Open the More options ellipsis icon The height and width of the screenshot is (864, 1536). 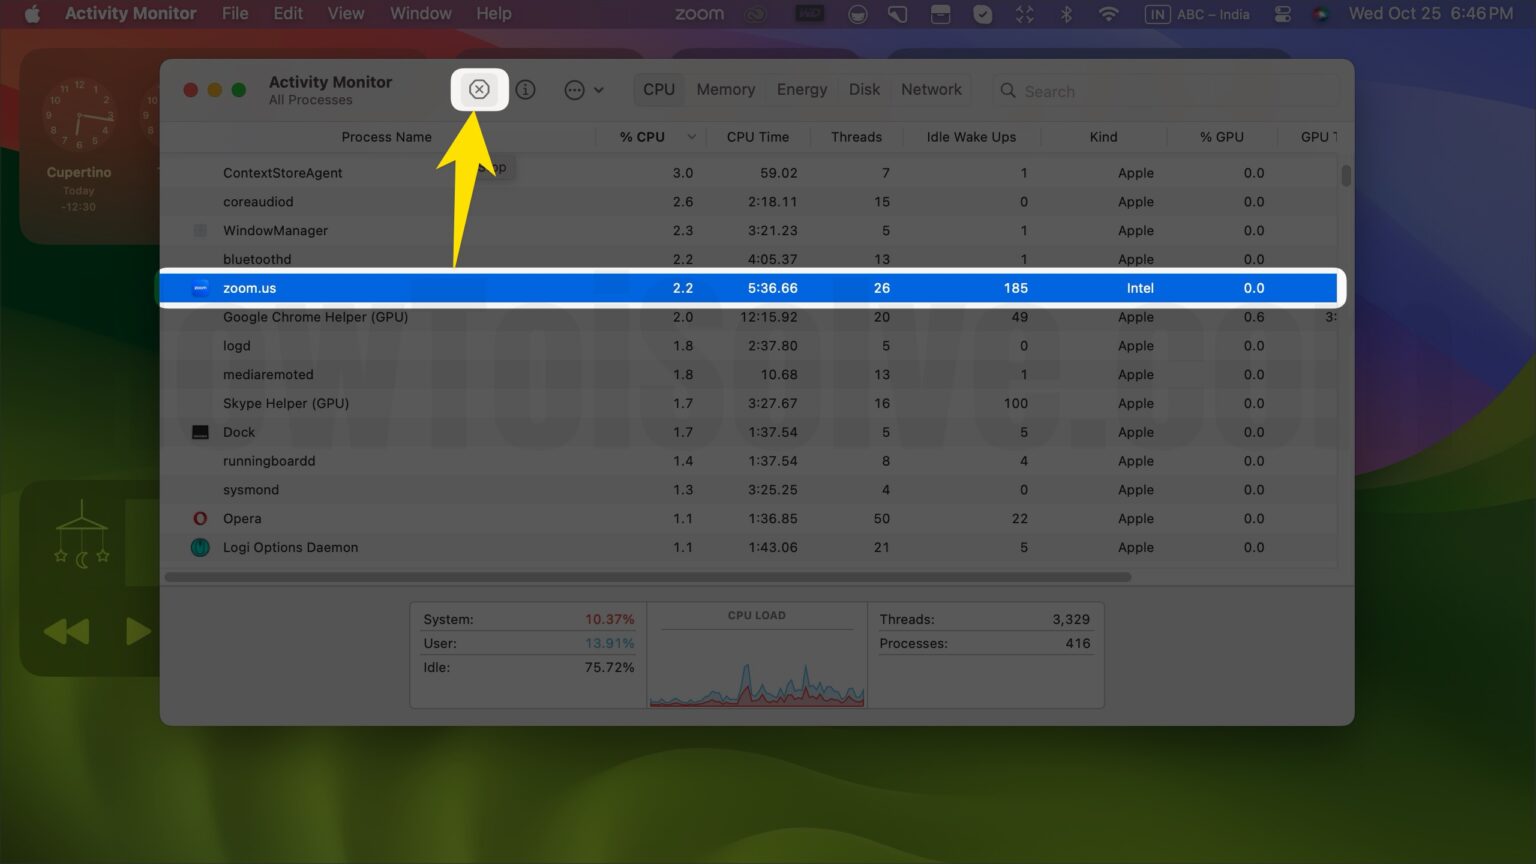572,89
